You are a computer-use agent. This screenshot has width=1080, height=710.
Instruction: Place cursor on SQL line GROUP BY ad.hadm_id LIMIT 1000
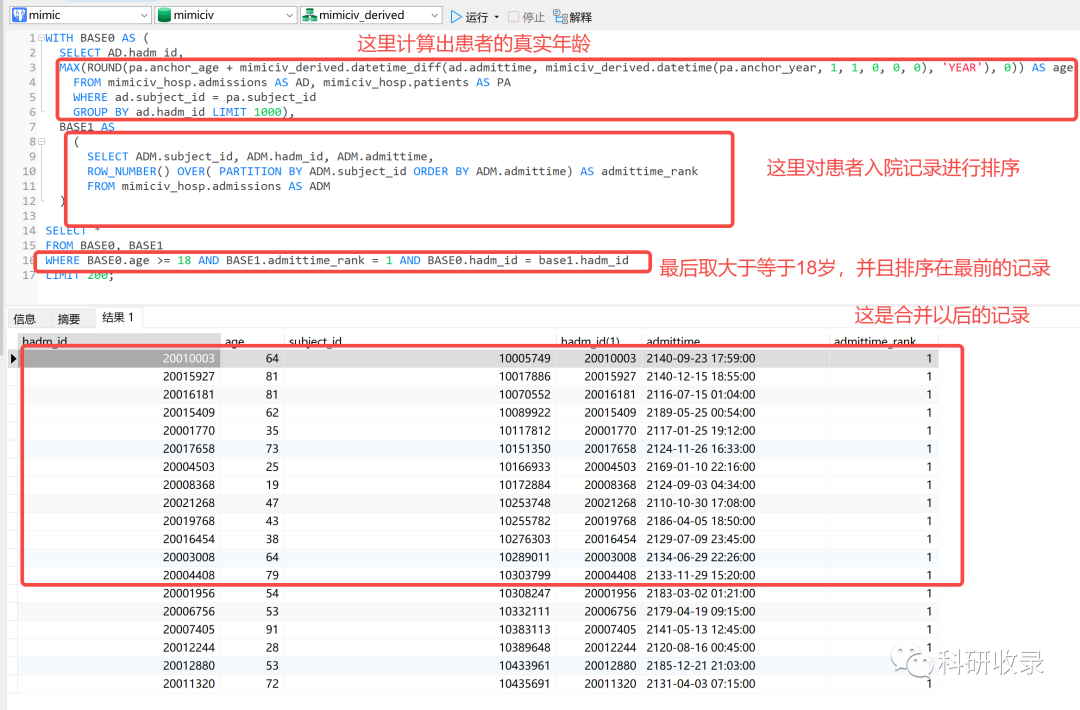click(183, 112)
